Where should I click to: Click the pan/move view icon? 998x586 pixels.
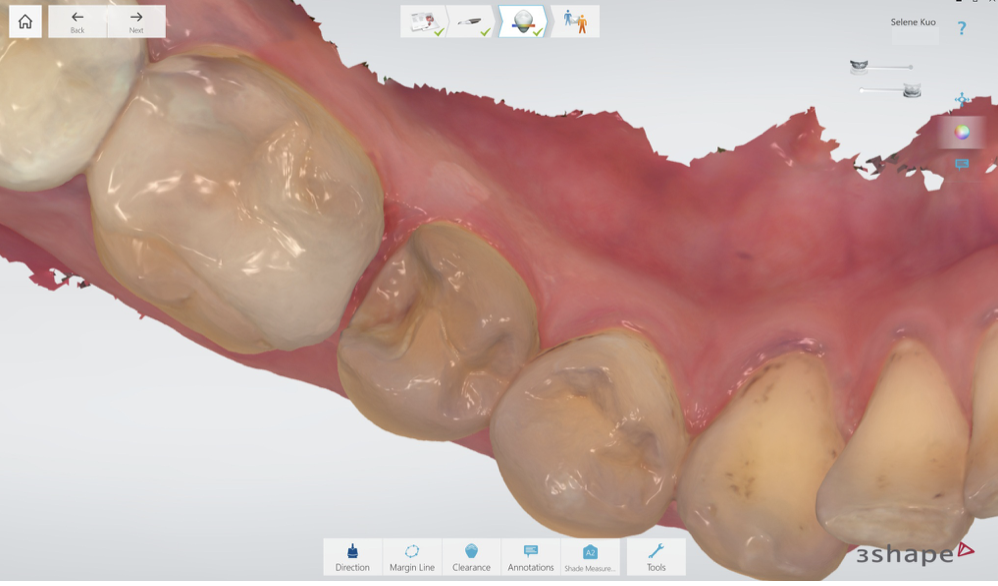[962, 99]
